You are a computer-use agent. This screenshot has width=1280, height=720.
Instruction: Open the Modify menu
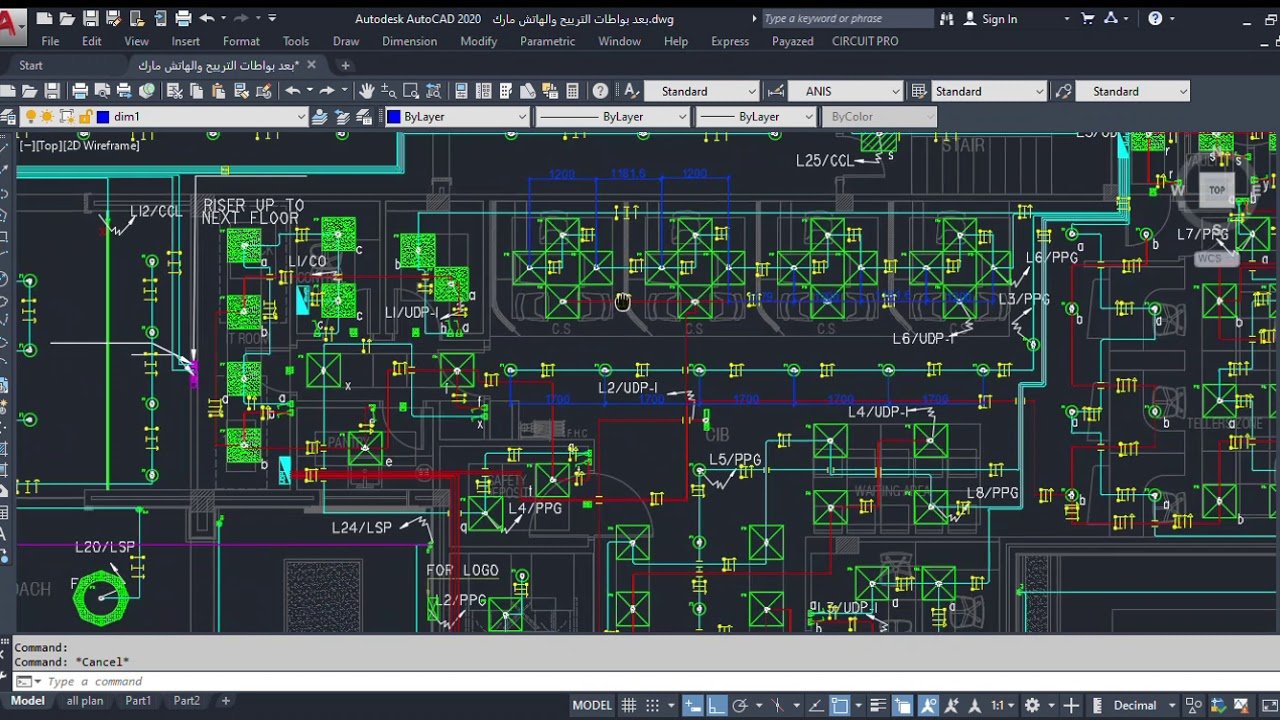pos(478,41)
